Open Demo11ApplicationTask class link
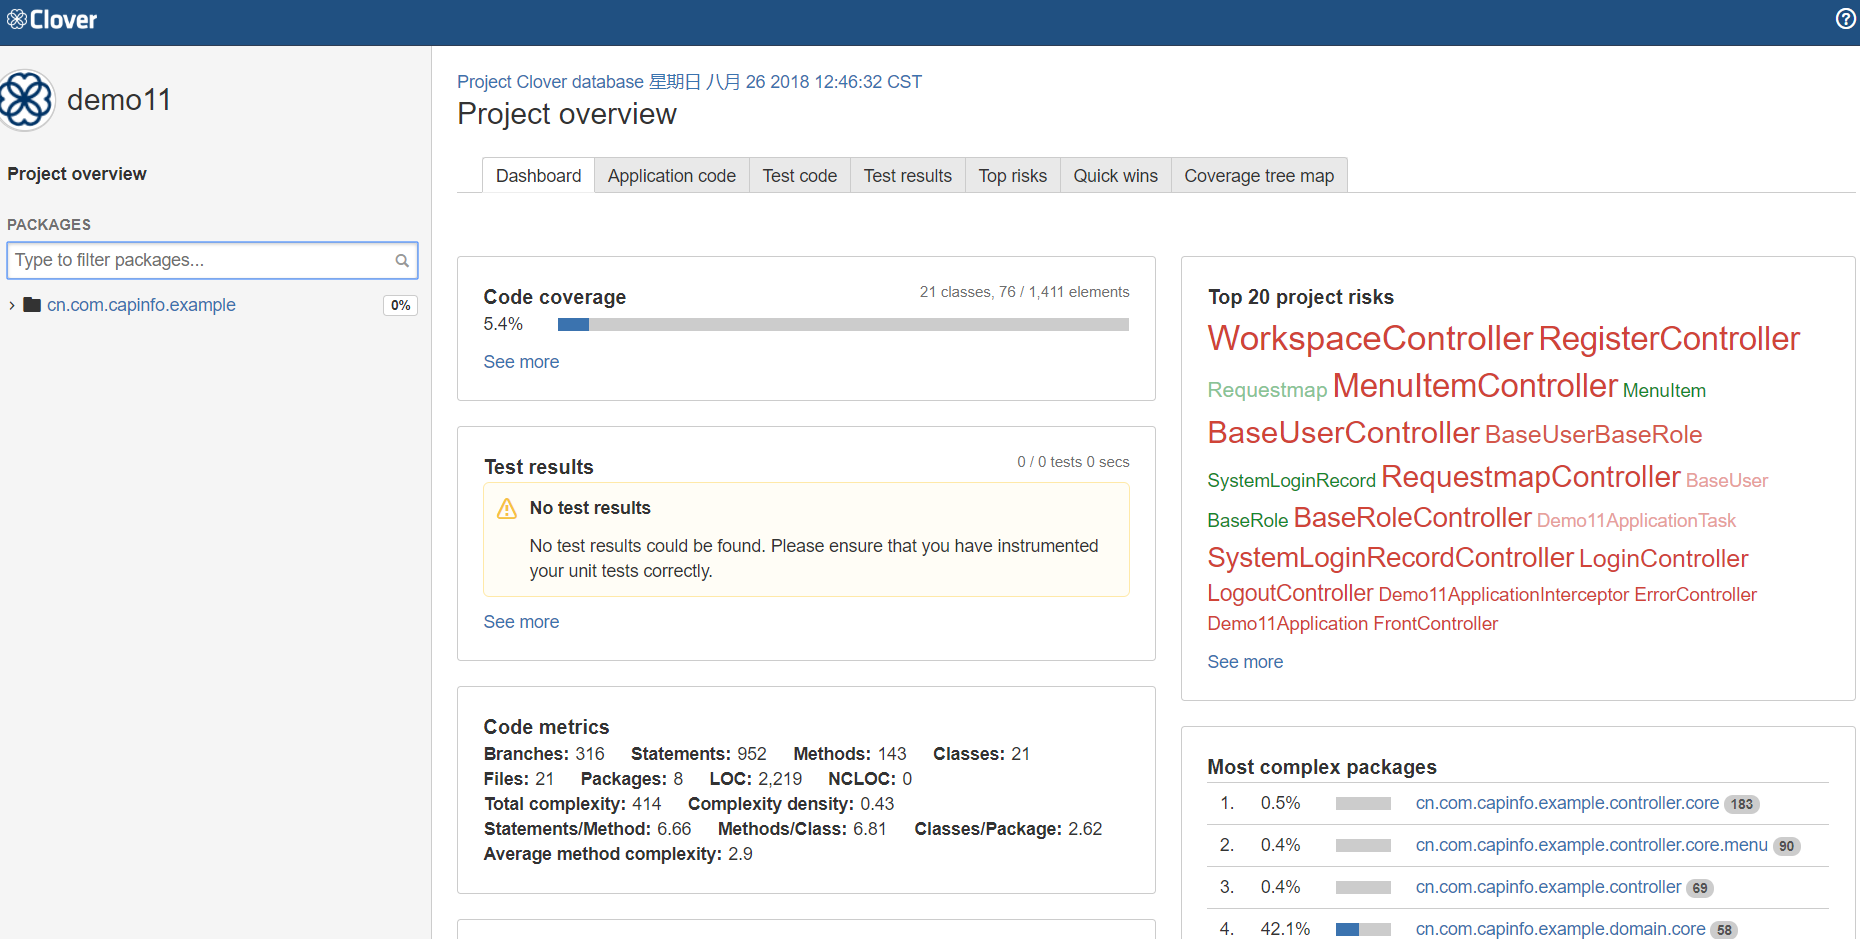 [x=1636, y=521]
